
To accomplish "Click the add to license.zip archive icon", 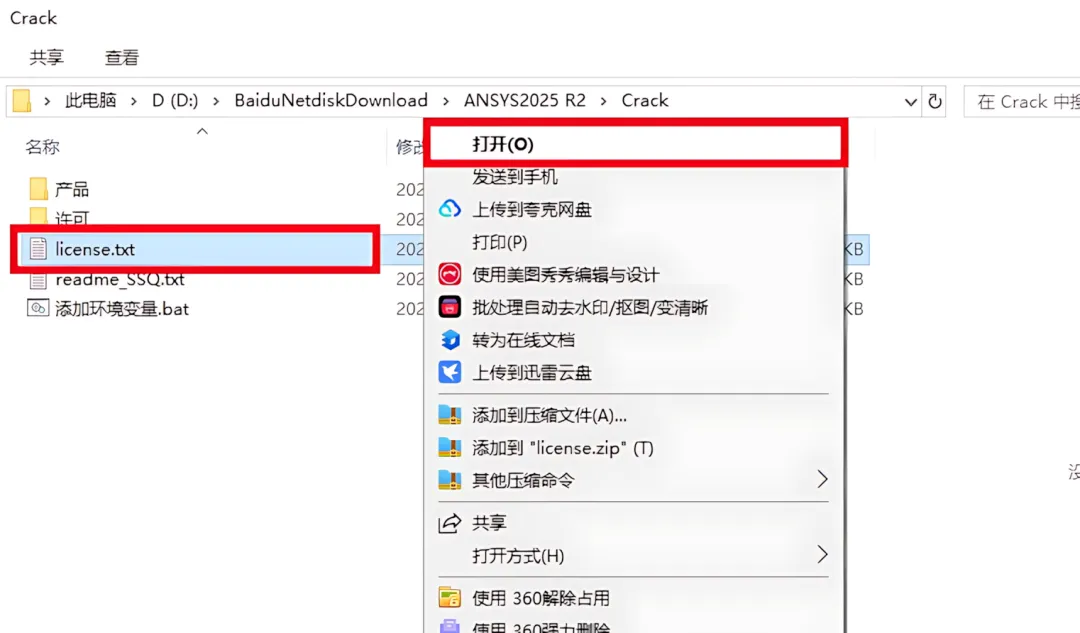I will click(x=450, y=448).
